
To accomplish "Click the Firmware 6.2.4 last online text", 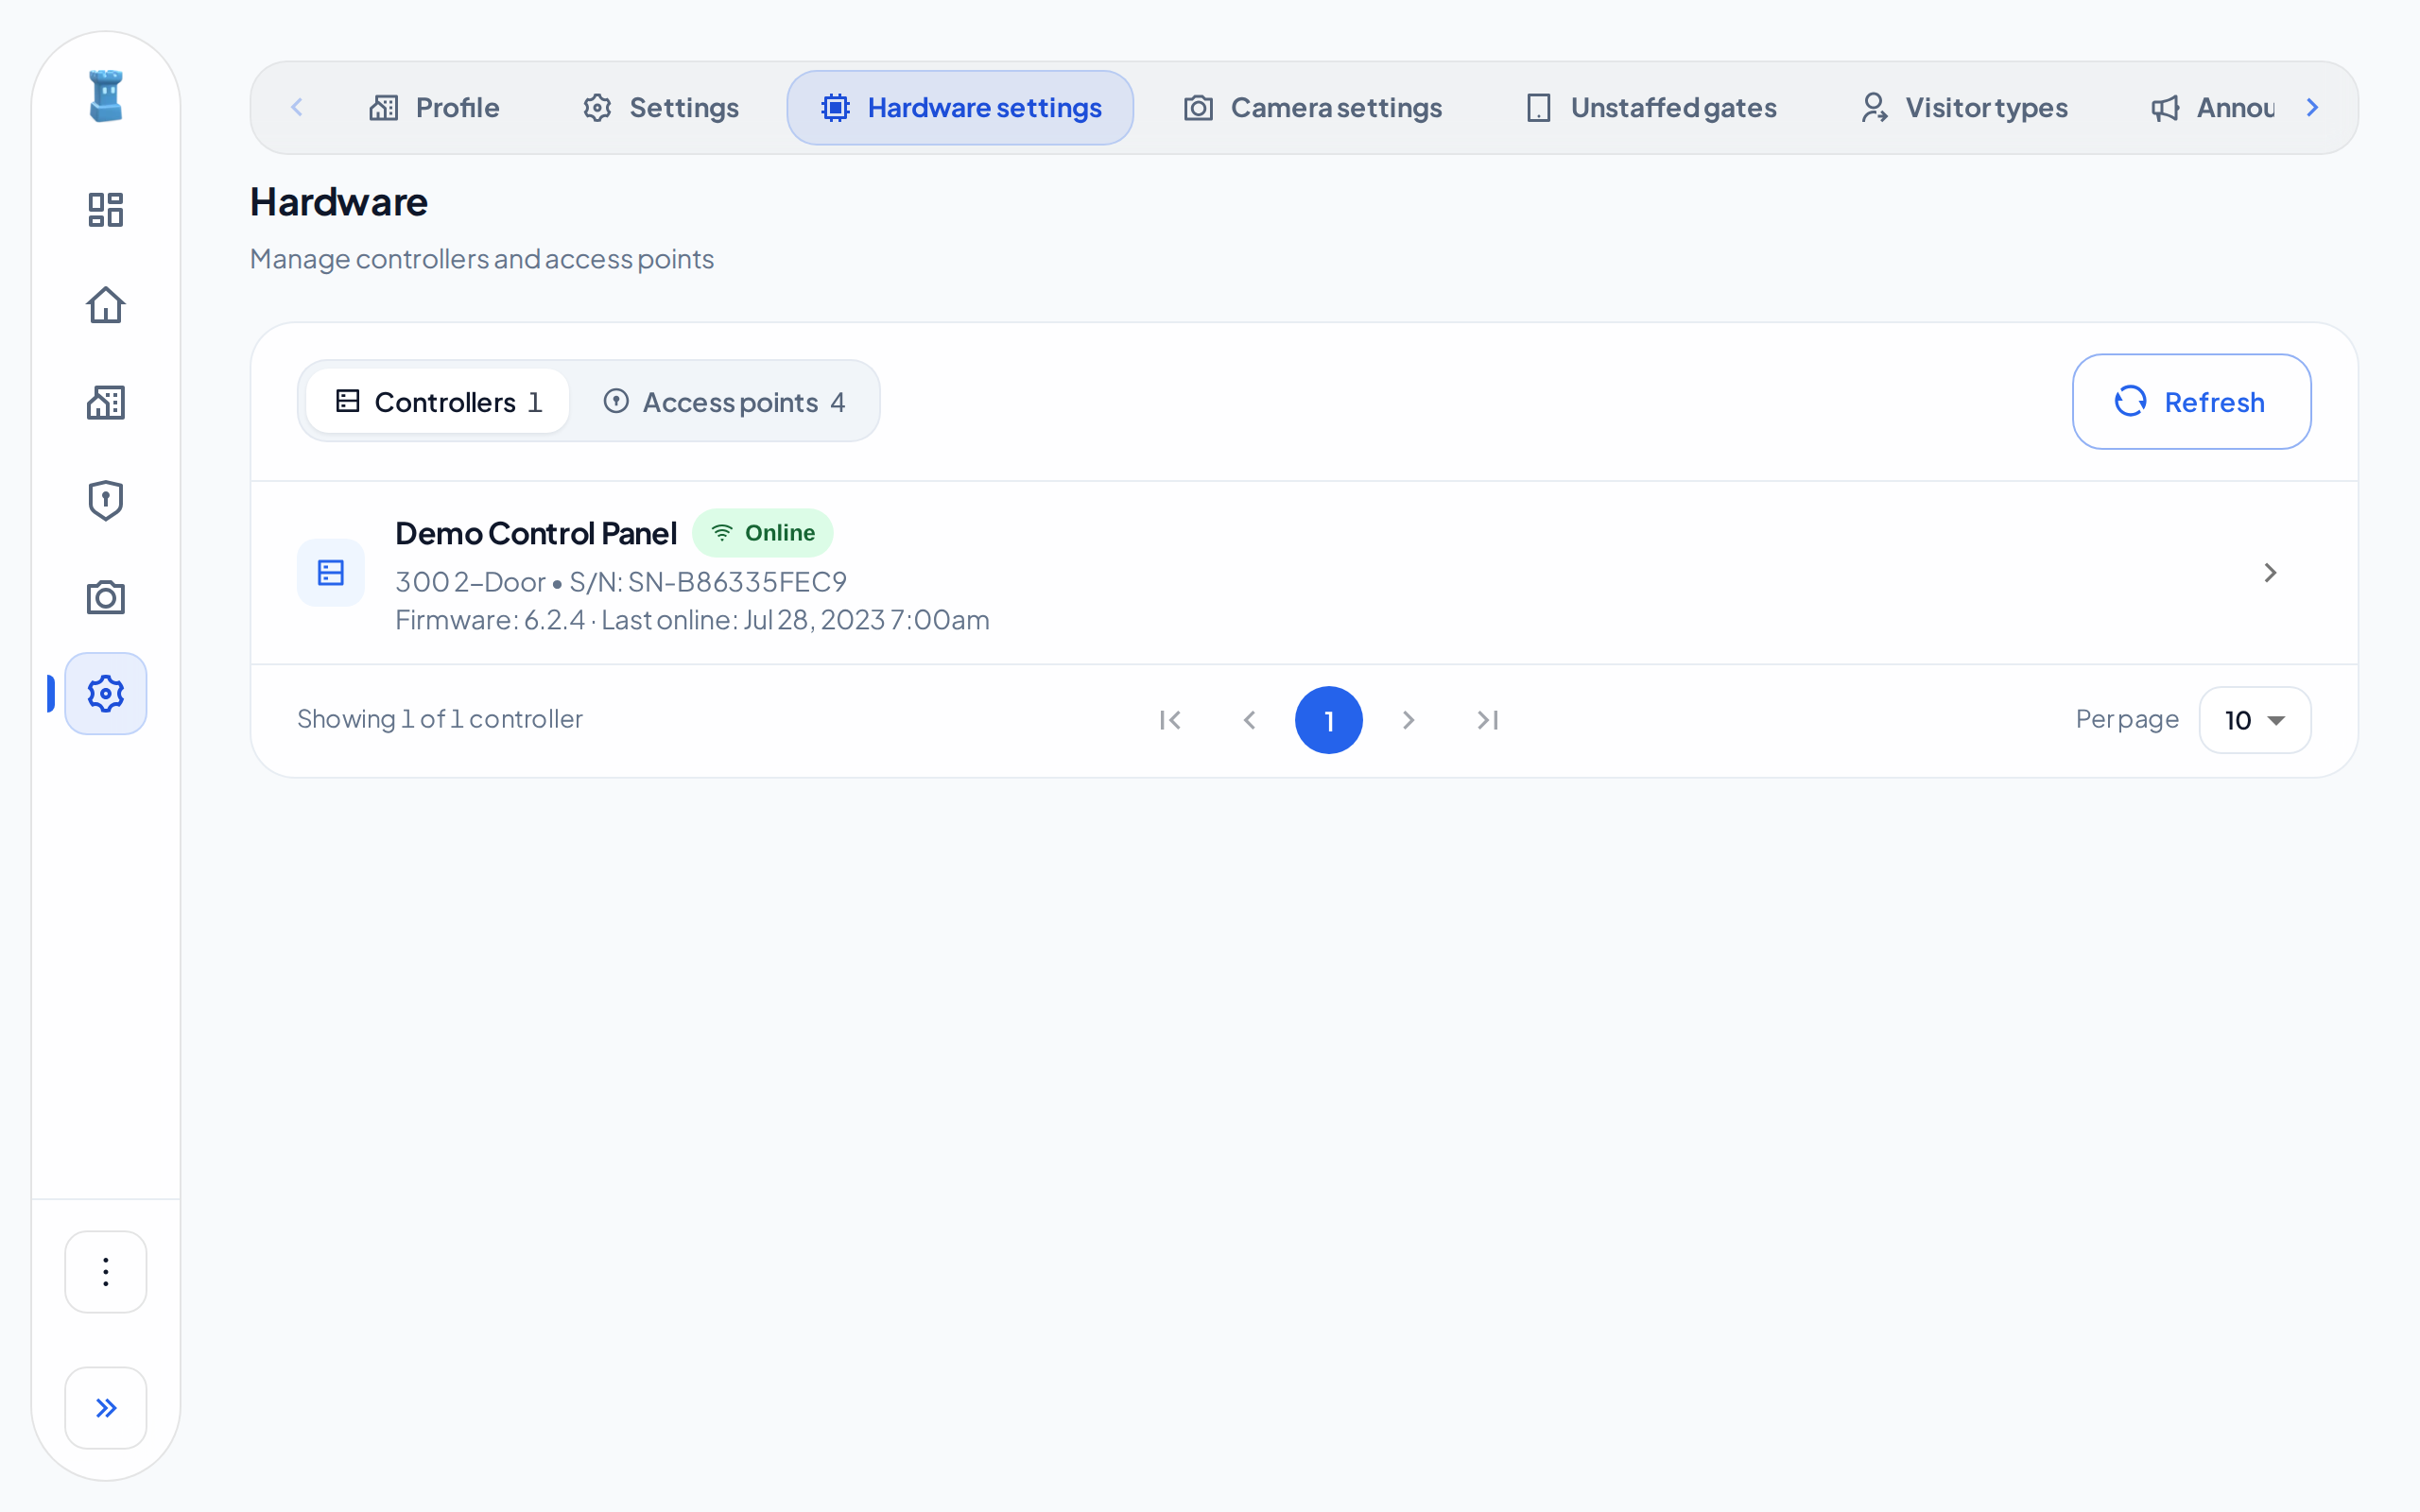I will (x=692, y=620).
